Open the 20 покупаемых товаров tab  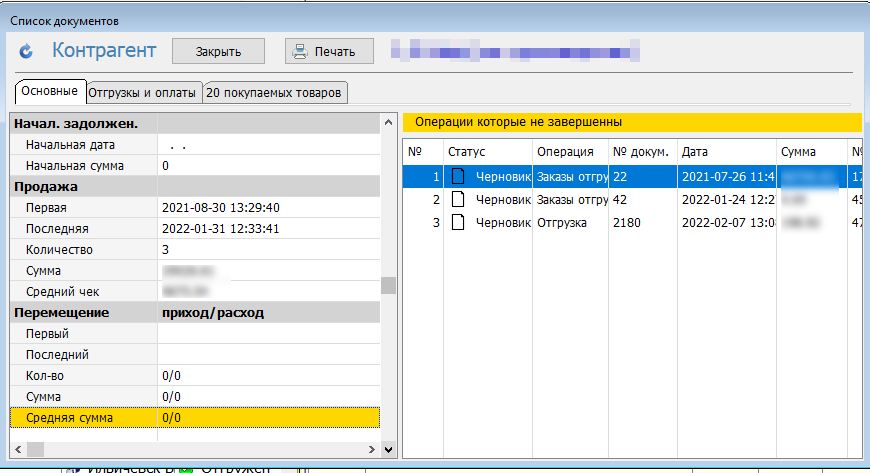tap(274, 93)
